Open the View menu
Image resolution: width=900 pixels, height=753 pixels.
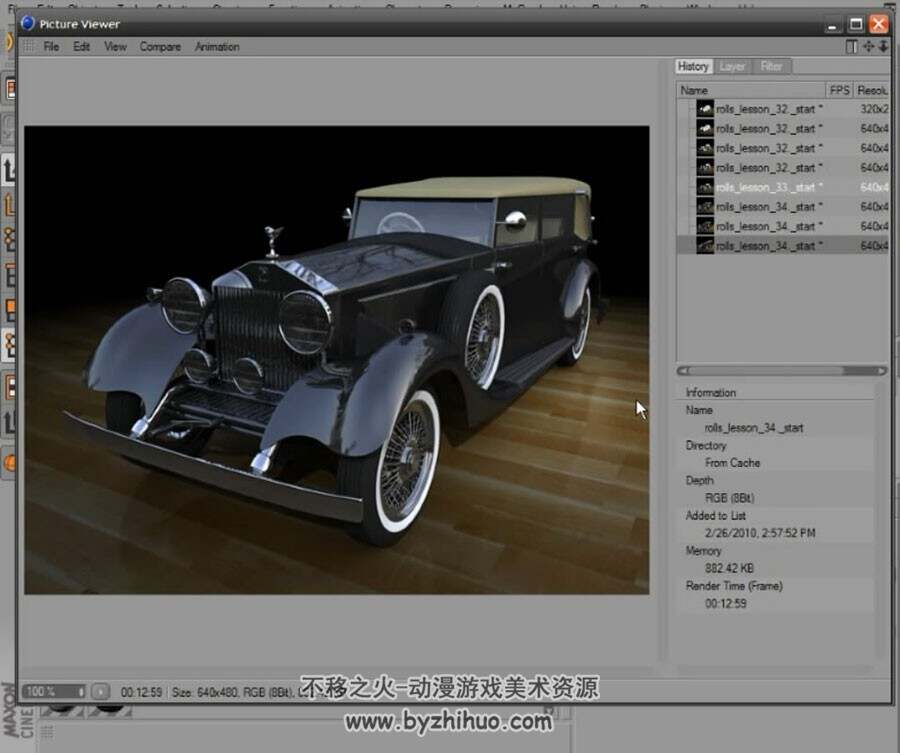coord(115,46)
